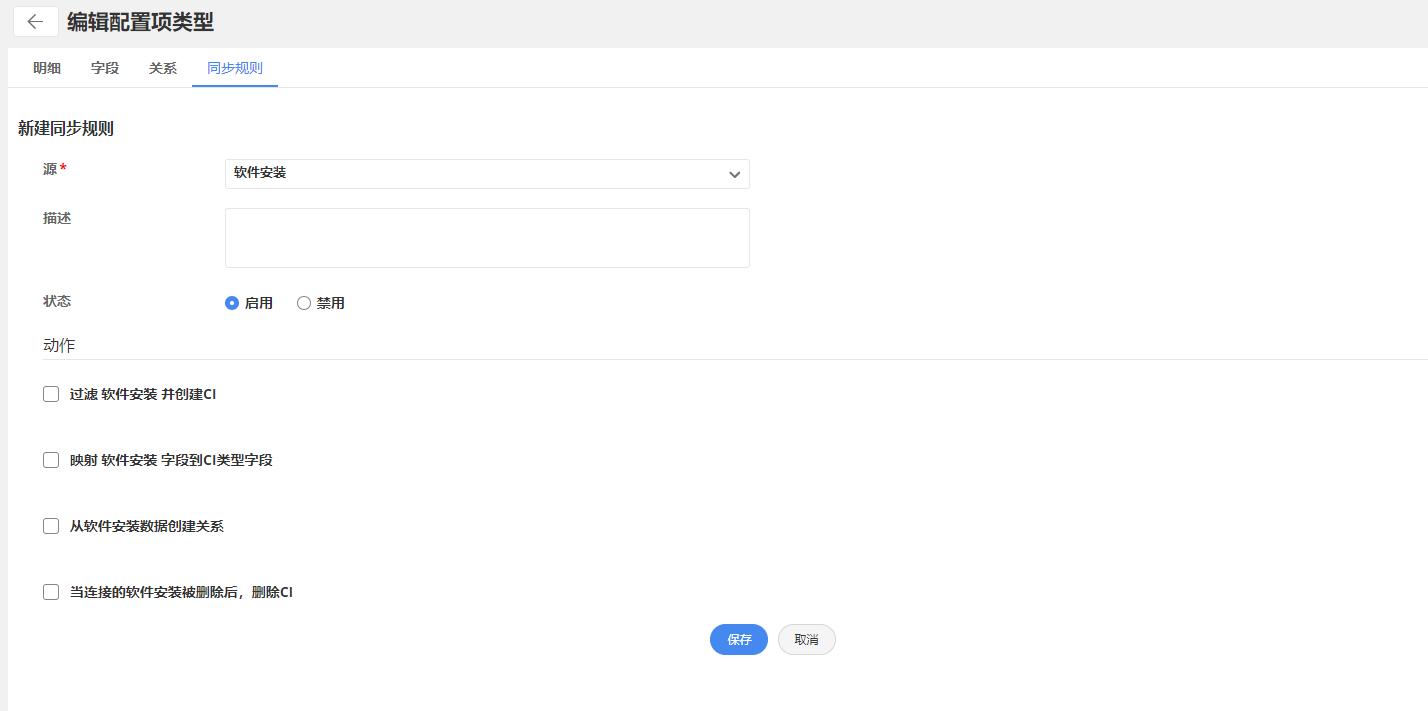
Task: Switch to the 明细 tab
Action: [47, 68]
